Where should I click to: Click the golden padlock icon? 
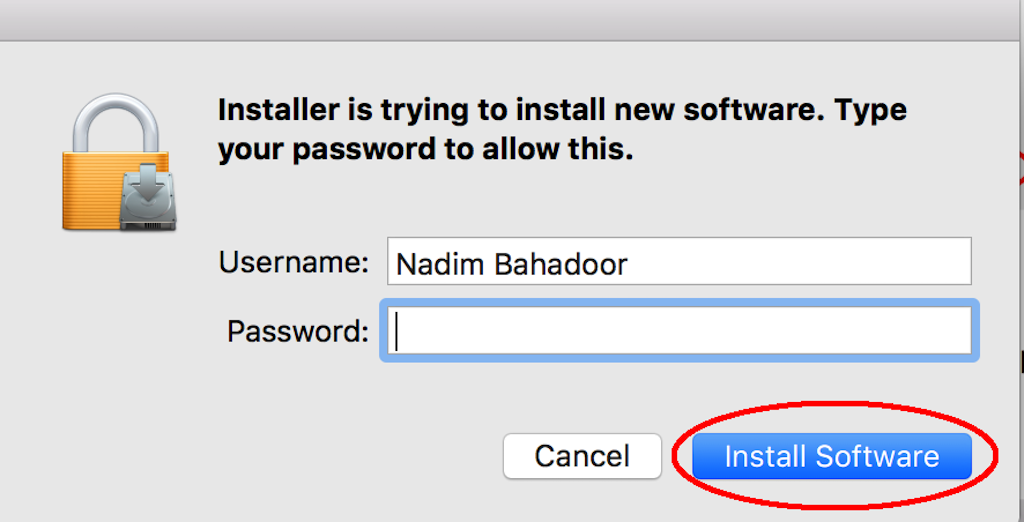click(118, 162)
